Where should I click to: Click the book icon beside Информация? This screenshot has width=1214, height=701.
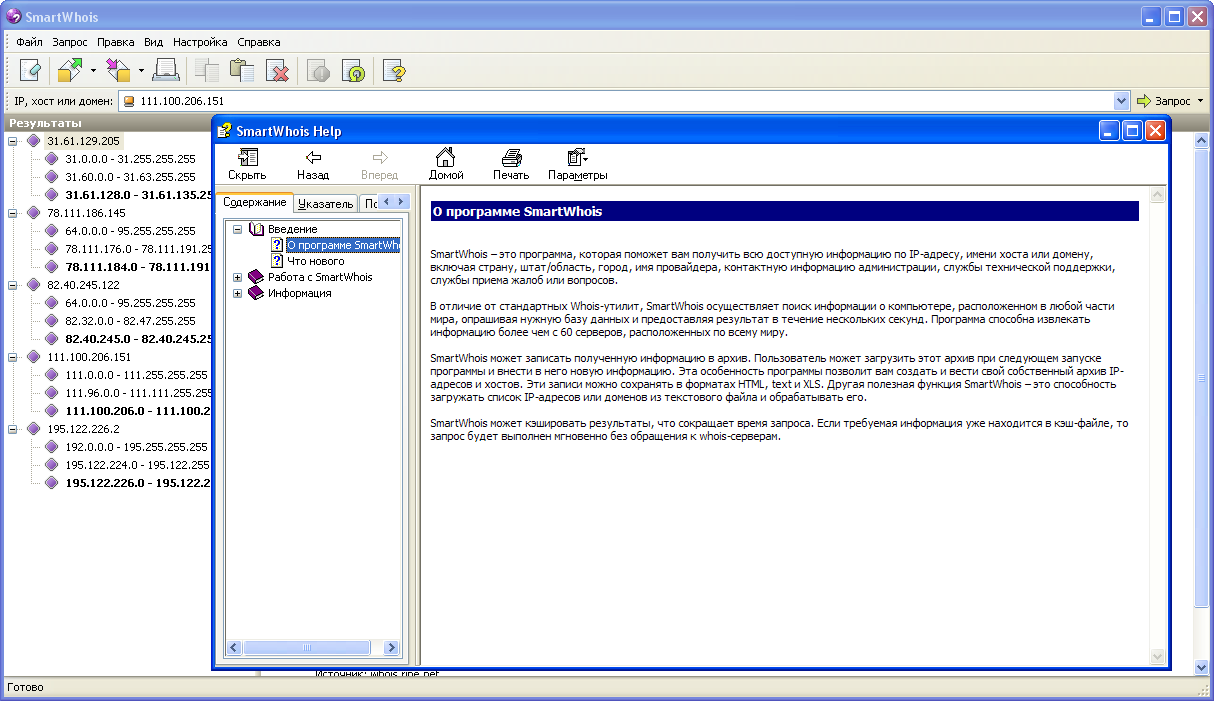point(256,293)
